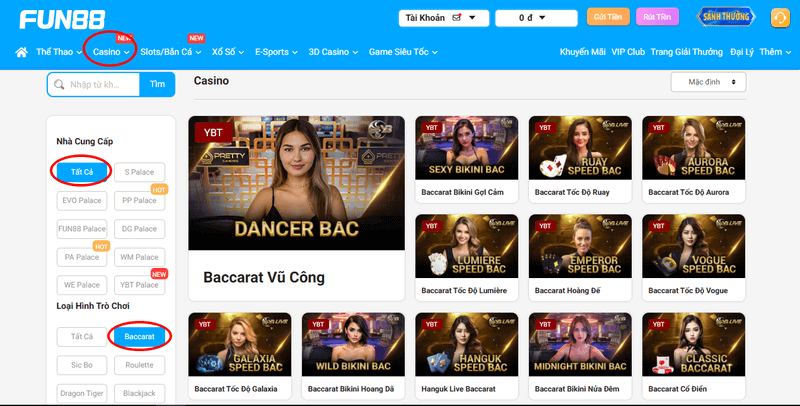Open Ruay Speed Bac game thumbnail
The height and width of the screenshot is (406, 800).
580,148
